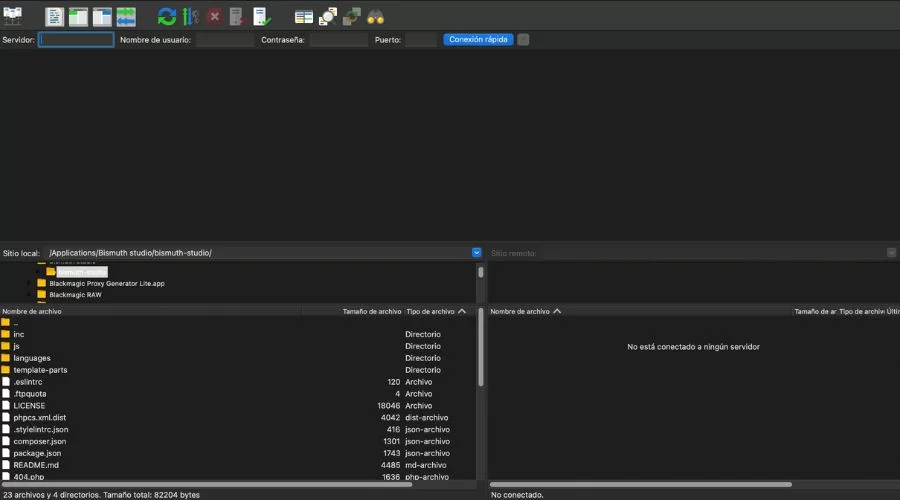Screen dimensions: 900x500
Task: Click the process transfer queue icon
Action: [190, 16]
